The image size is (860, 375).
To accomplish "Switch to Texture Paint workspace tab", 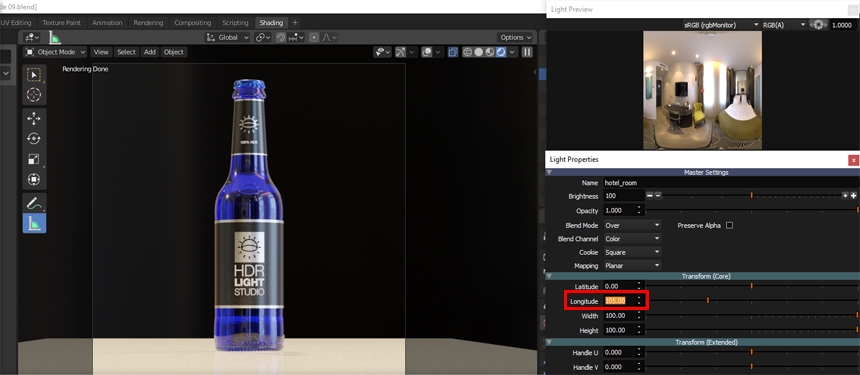I will point(61,22).
